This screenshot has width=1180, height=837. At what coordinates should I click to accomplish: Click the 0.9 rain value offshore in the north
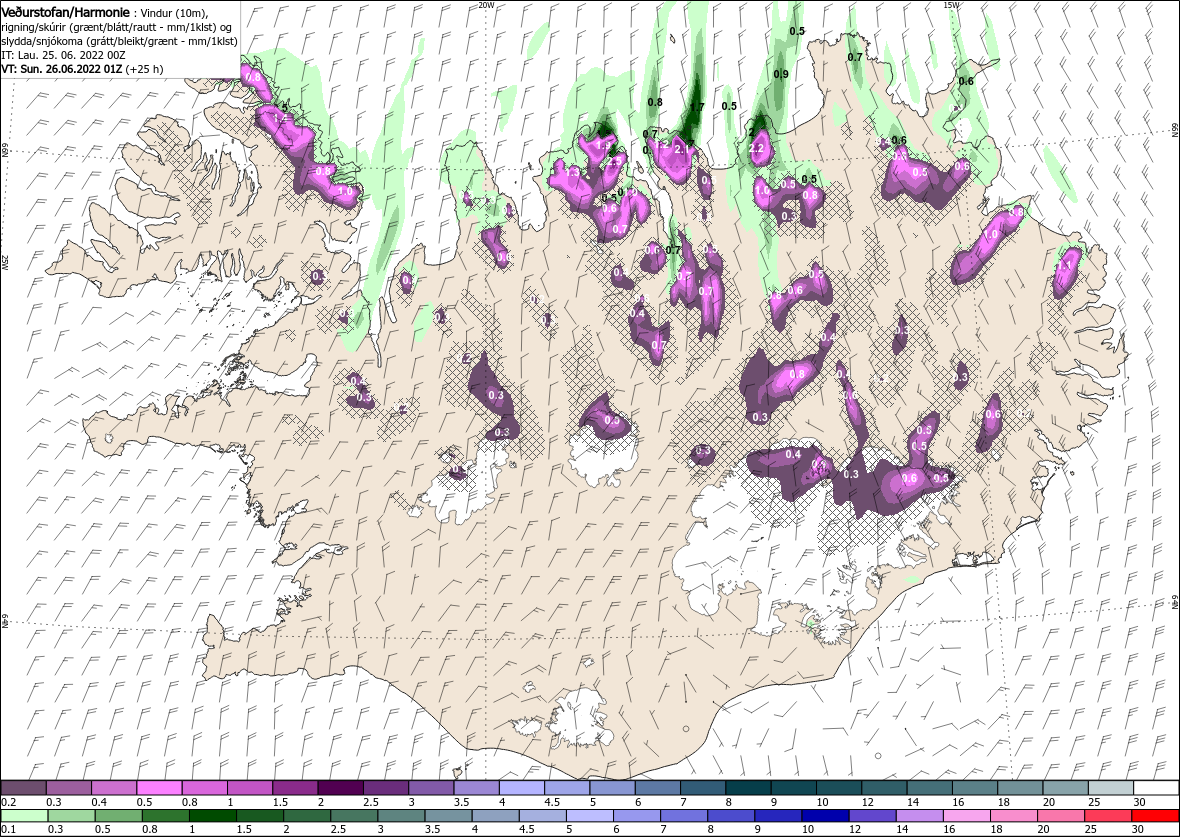click(x=781, y=74)
